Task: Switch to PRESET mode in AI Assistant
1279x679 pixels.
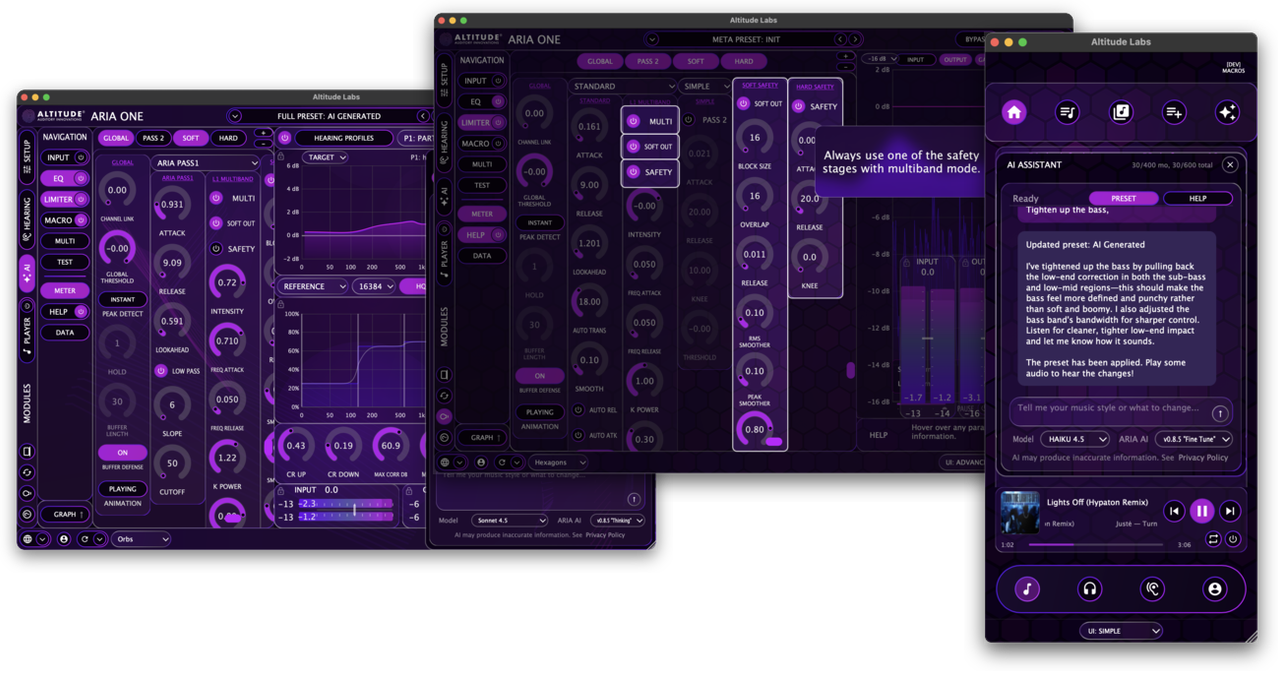Action: (1123, 198)
